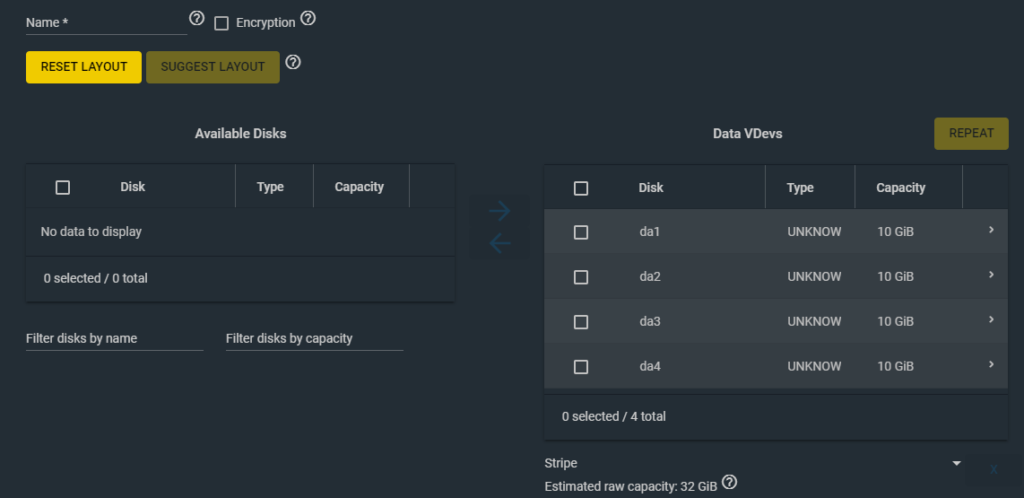Click the RESET LAYOUT button

point(84,67)
